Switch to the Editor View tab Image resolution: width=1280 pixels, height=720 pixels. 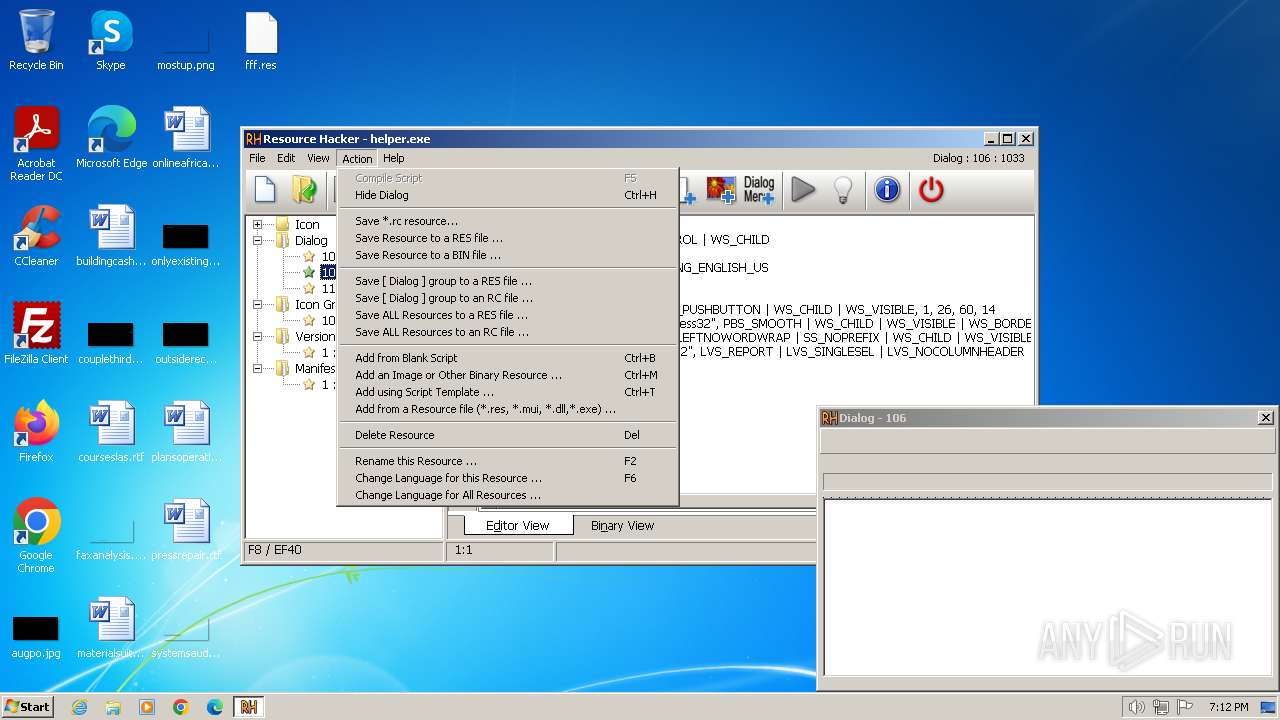click(x=518, y=525)
